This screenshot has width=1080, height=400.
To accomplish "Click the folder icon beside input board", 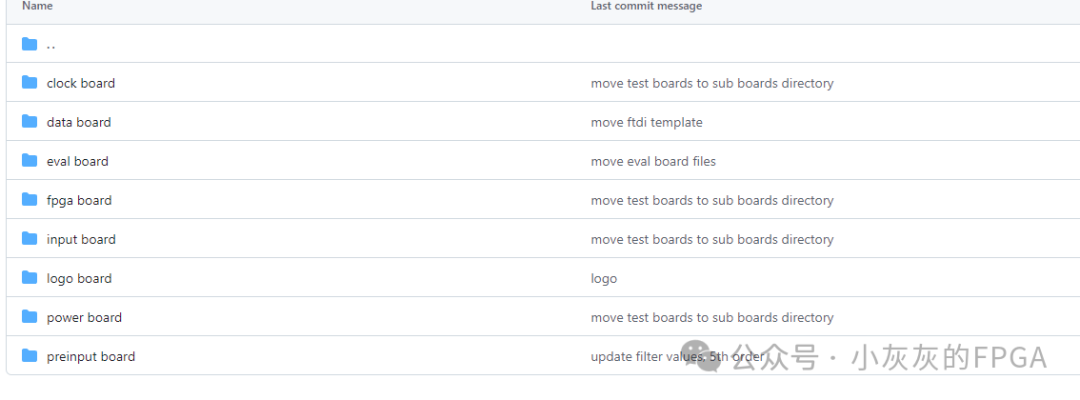I will click(30, 239).
